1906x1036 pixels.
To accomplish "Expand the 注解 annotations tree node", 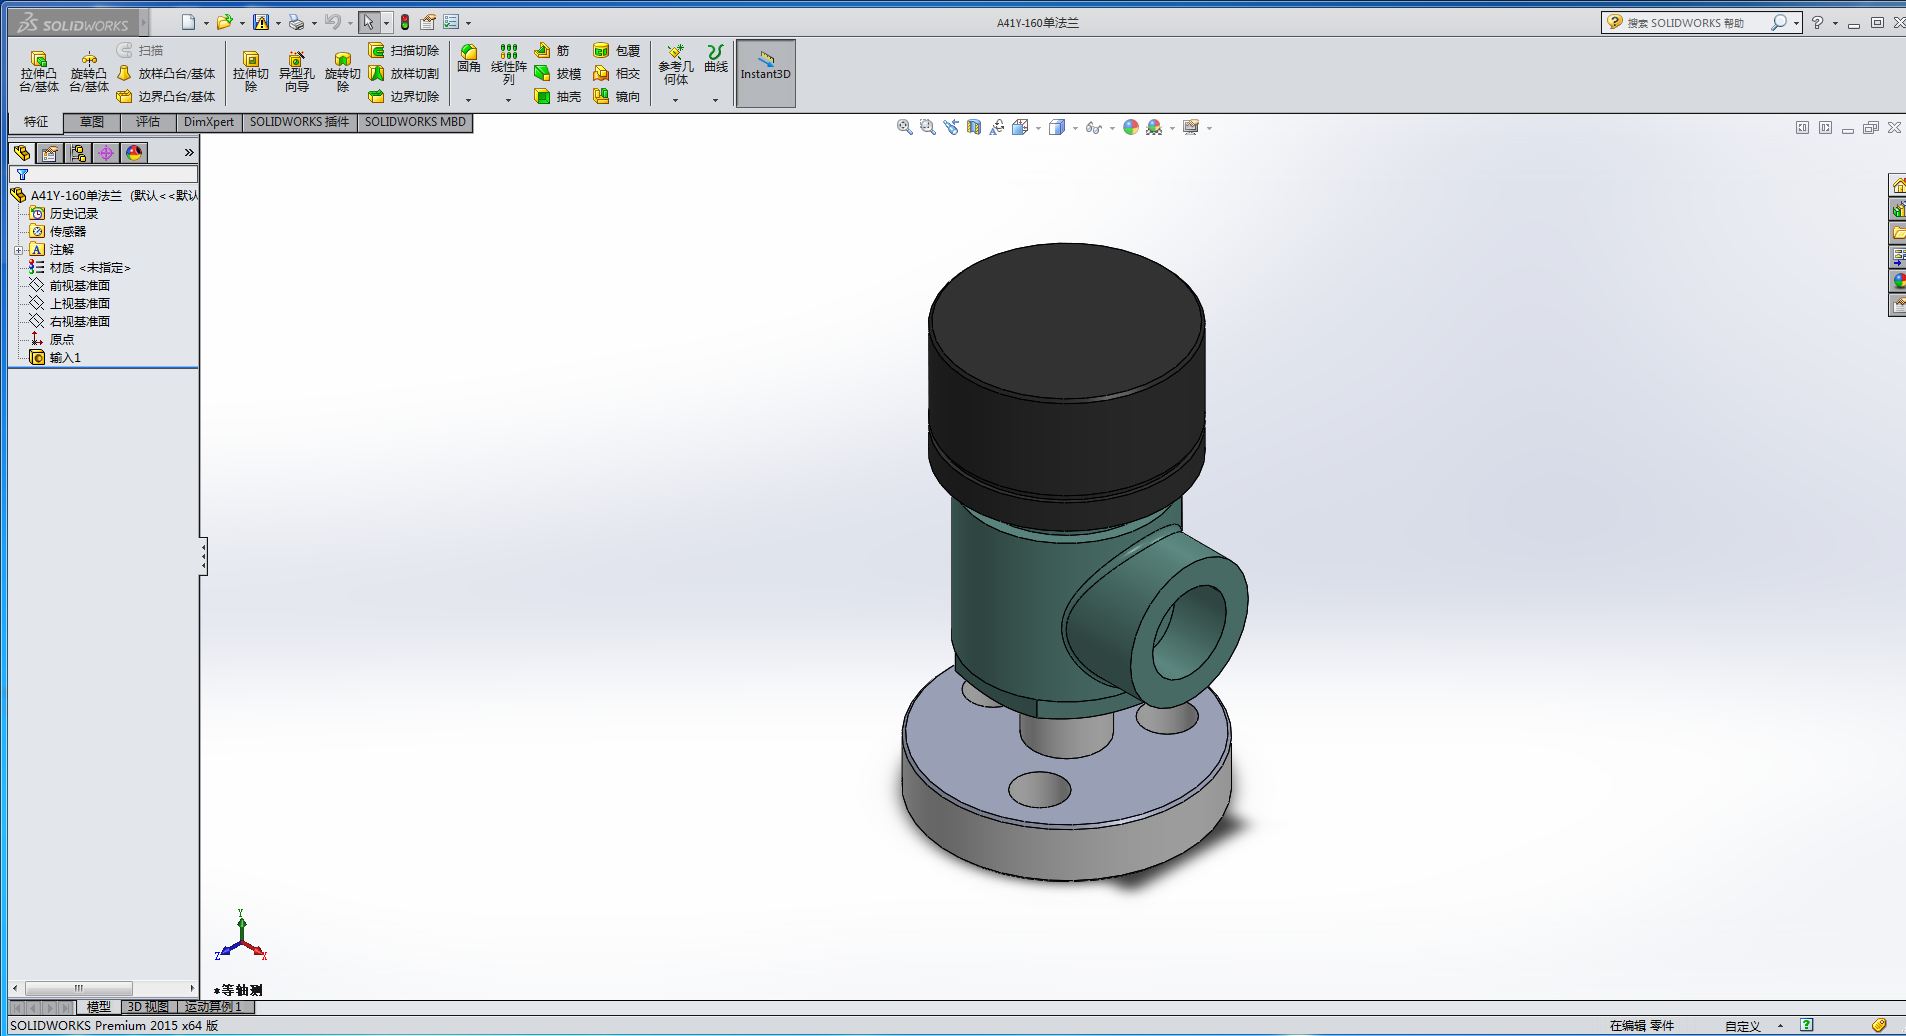I will 18,250.
